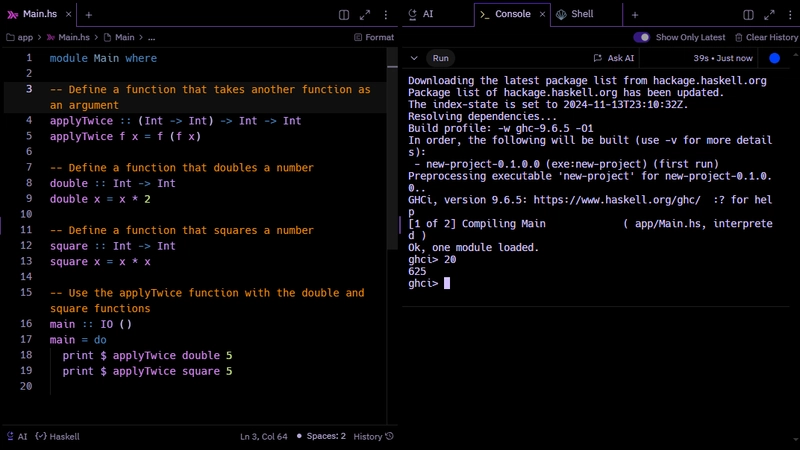Click the Main.hs breadcrumb
This screenshot has width=800, height=450.
pyautogui.click(x=68, y=37)
